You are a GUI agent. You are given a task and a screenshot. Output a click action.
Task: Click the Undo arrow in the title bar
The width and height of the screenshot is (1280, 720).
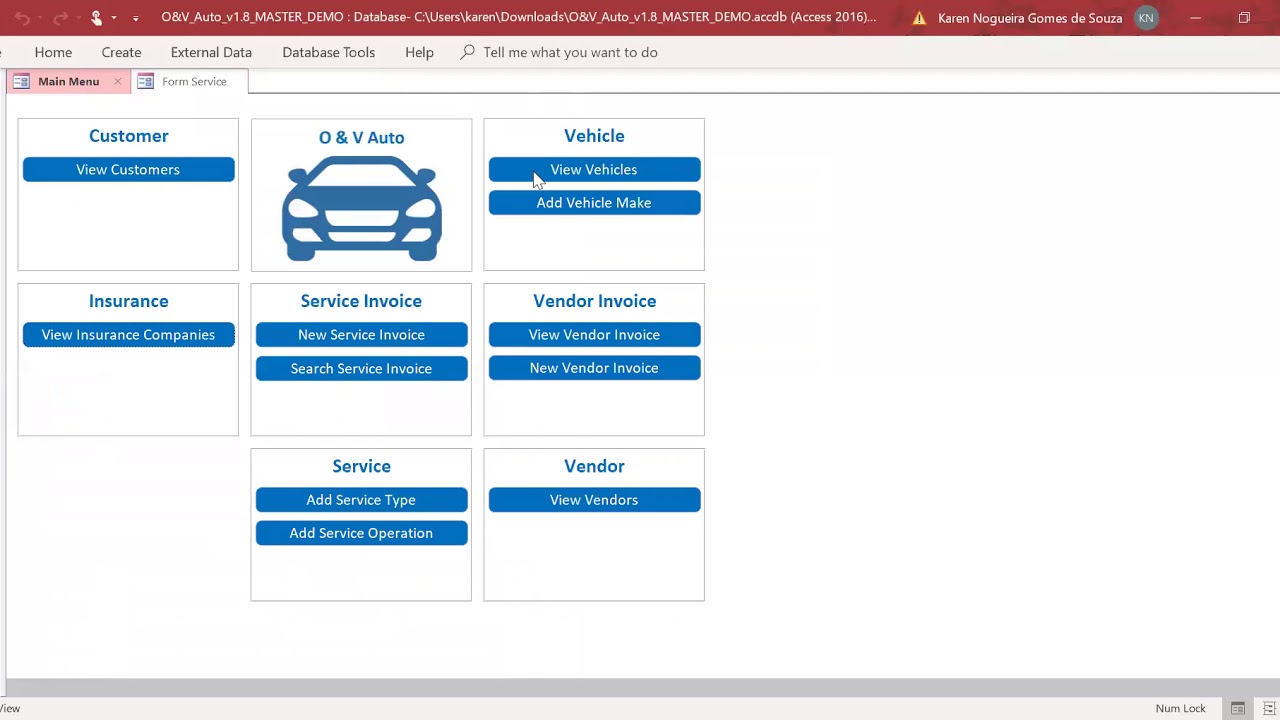point(22,18)
